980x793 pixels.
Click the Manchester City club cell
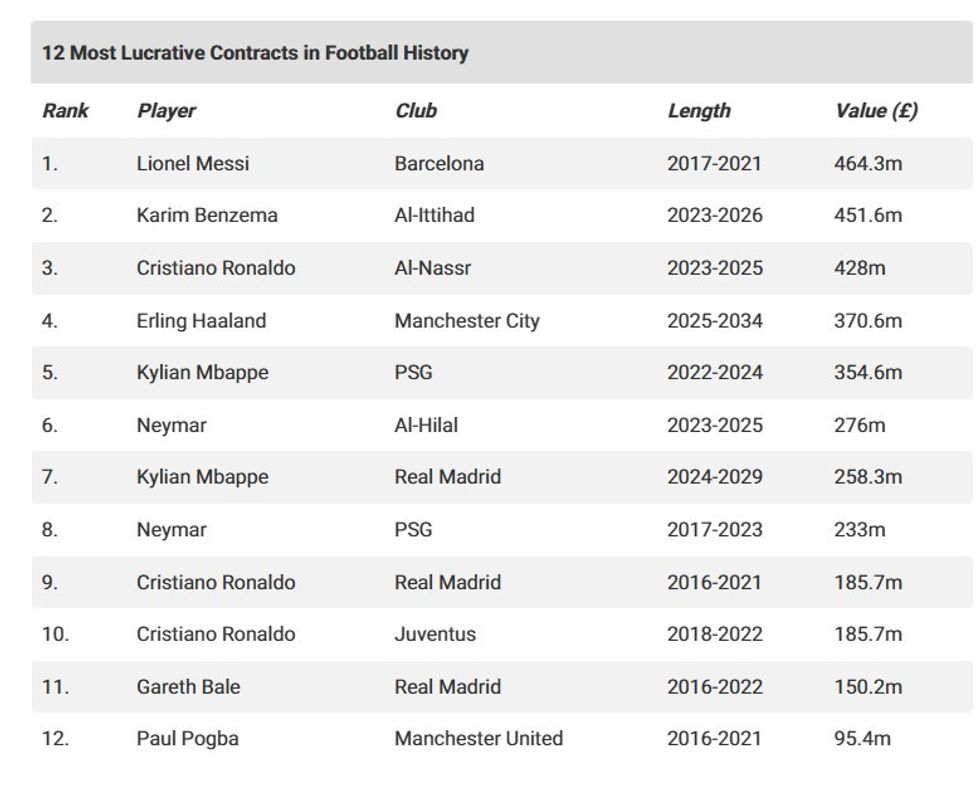(x=467, y=321)
